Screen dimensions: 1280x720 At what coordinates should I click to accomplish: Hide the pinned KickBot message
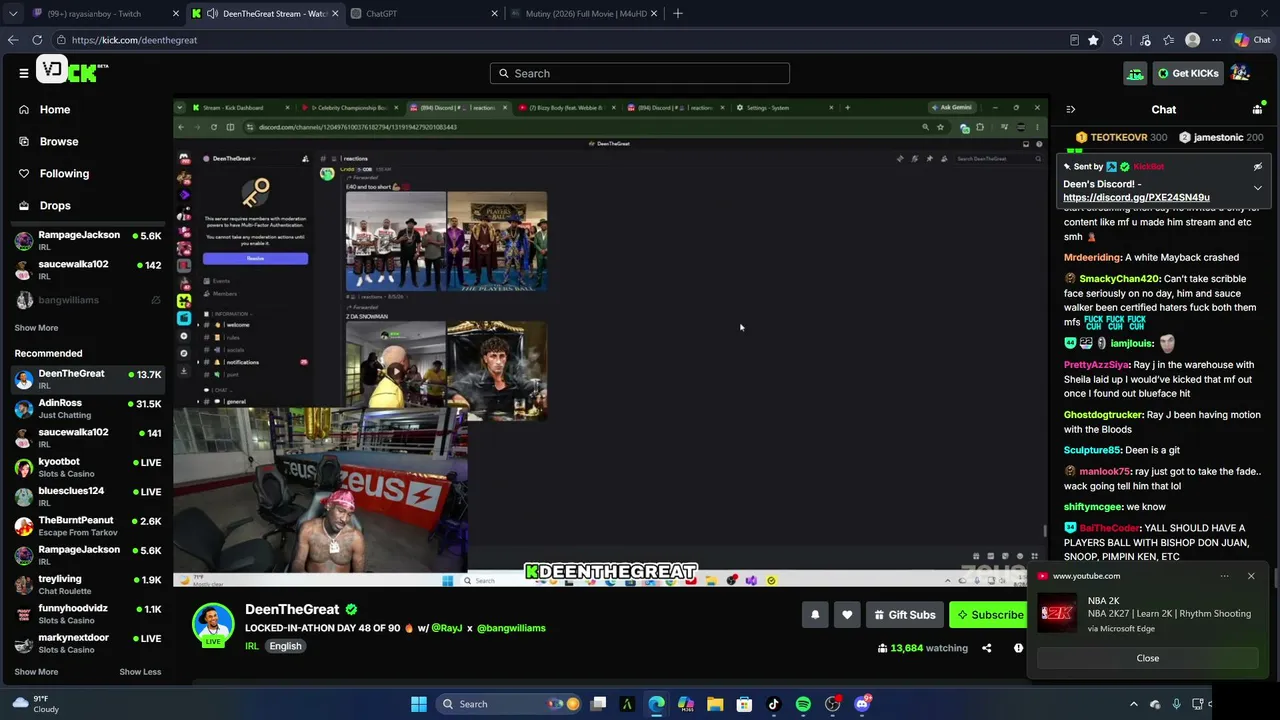coord(1257,167)
